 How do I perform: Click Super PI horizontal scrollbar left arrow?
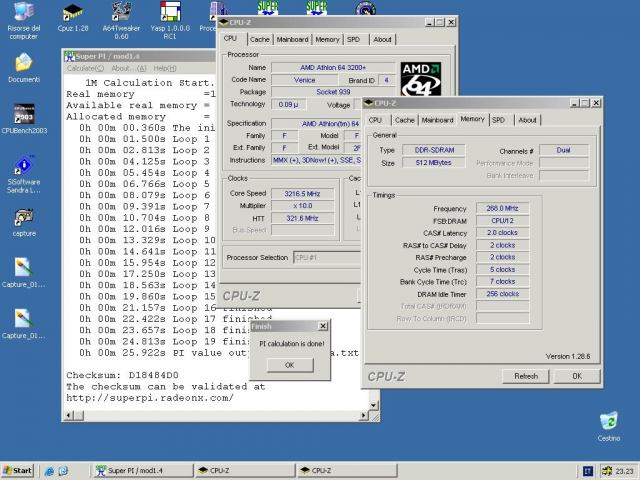click(69, 416)
